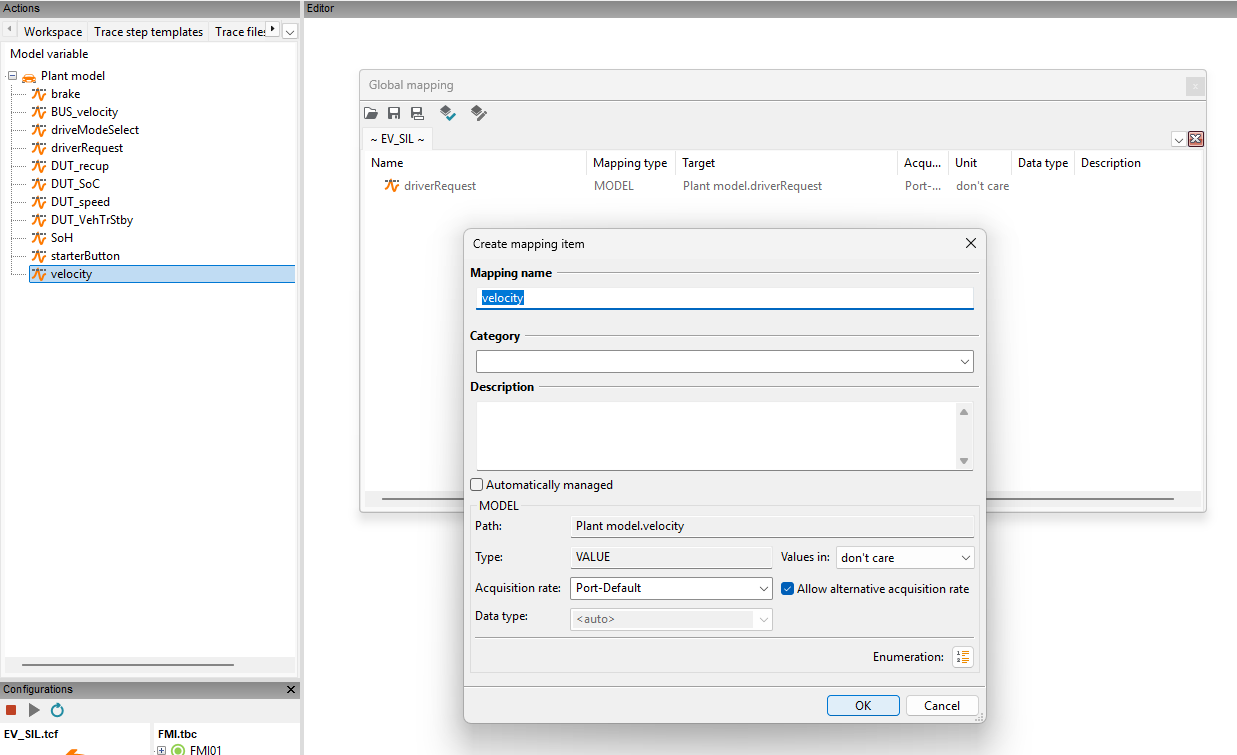The width and height of the screenshot is (1237, 755).
Task: Select the ~ EV_SIL ~ mapping tab
Action: click(397, 139)
